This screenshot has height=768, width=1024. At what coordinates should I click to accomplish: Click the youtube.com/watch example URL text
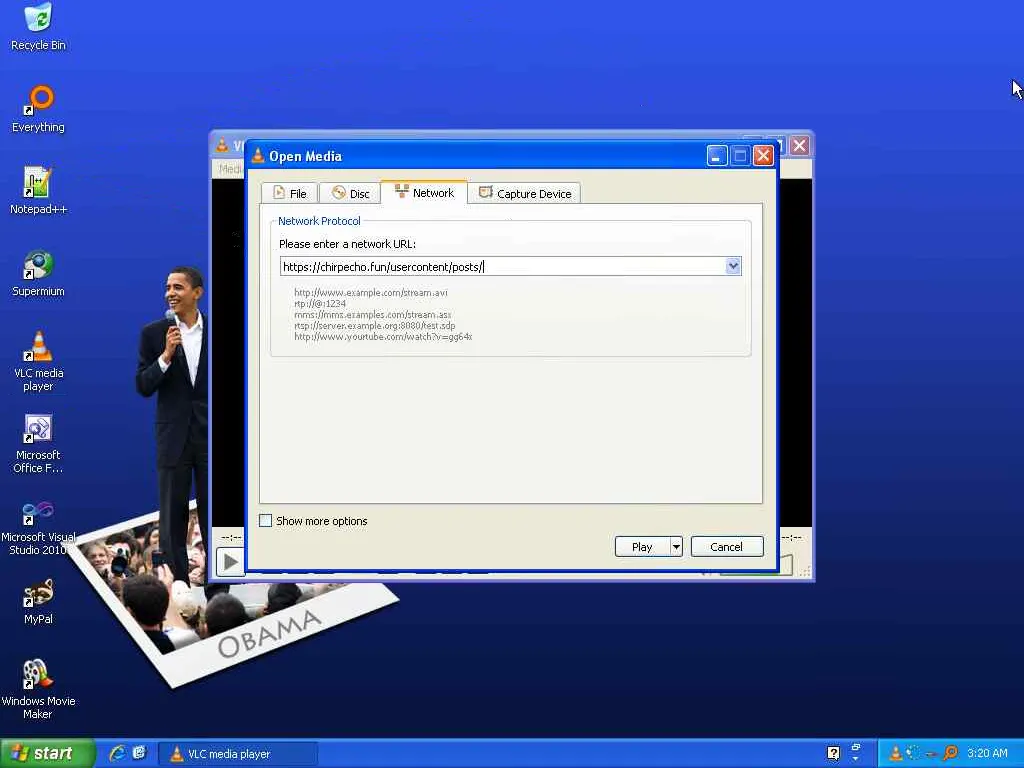tap(383, 337)
